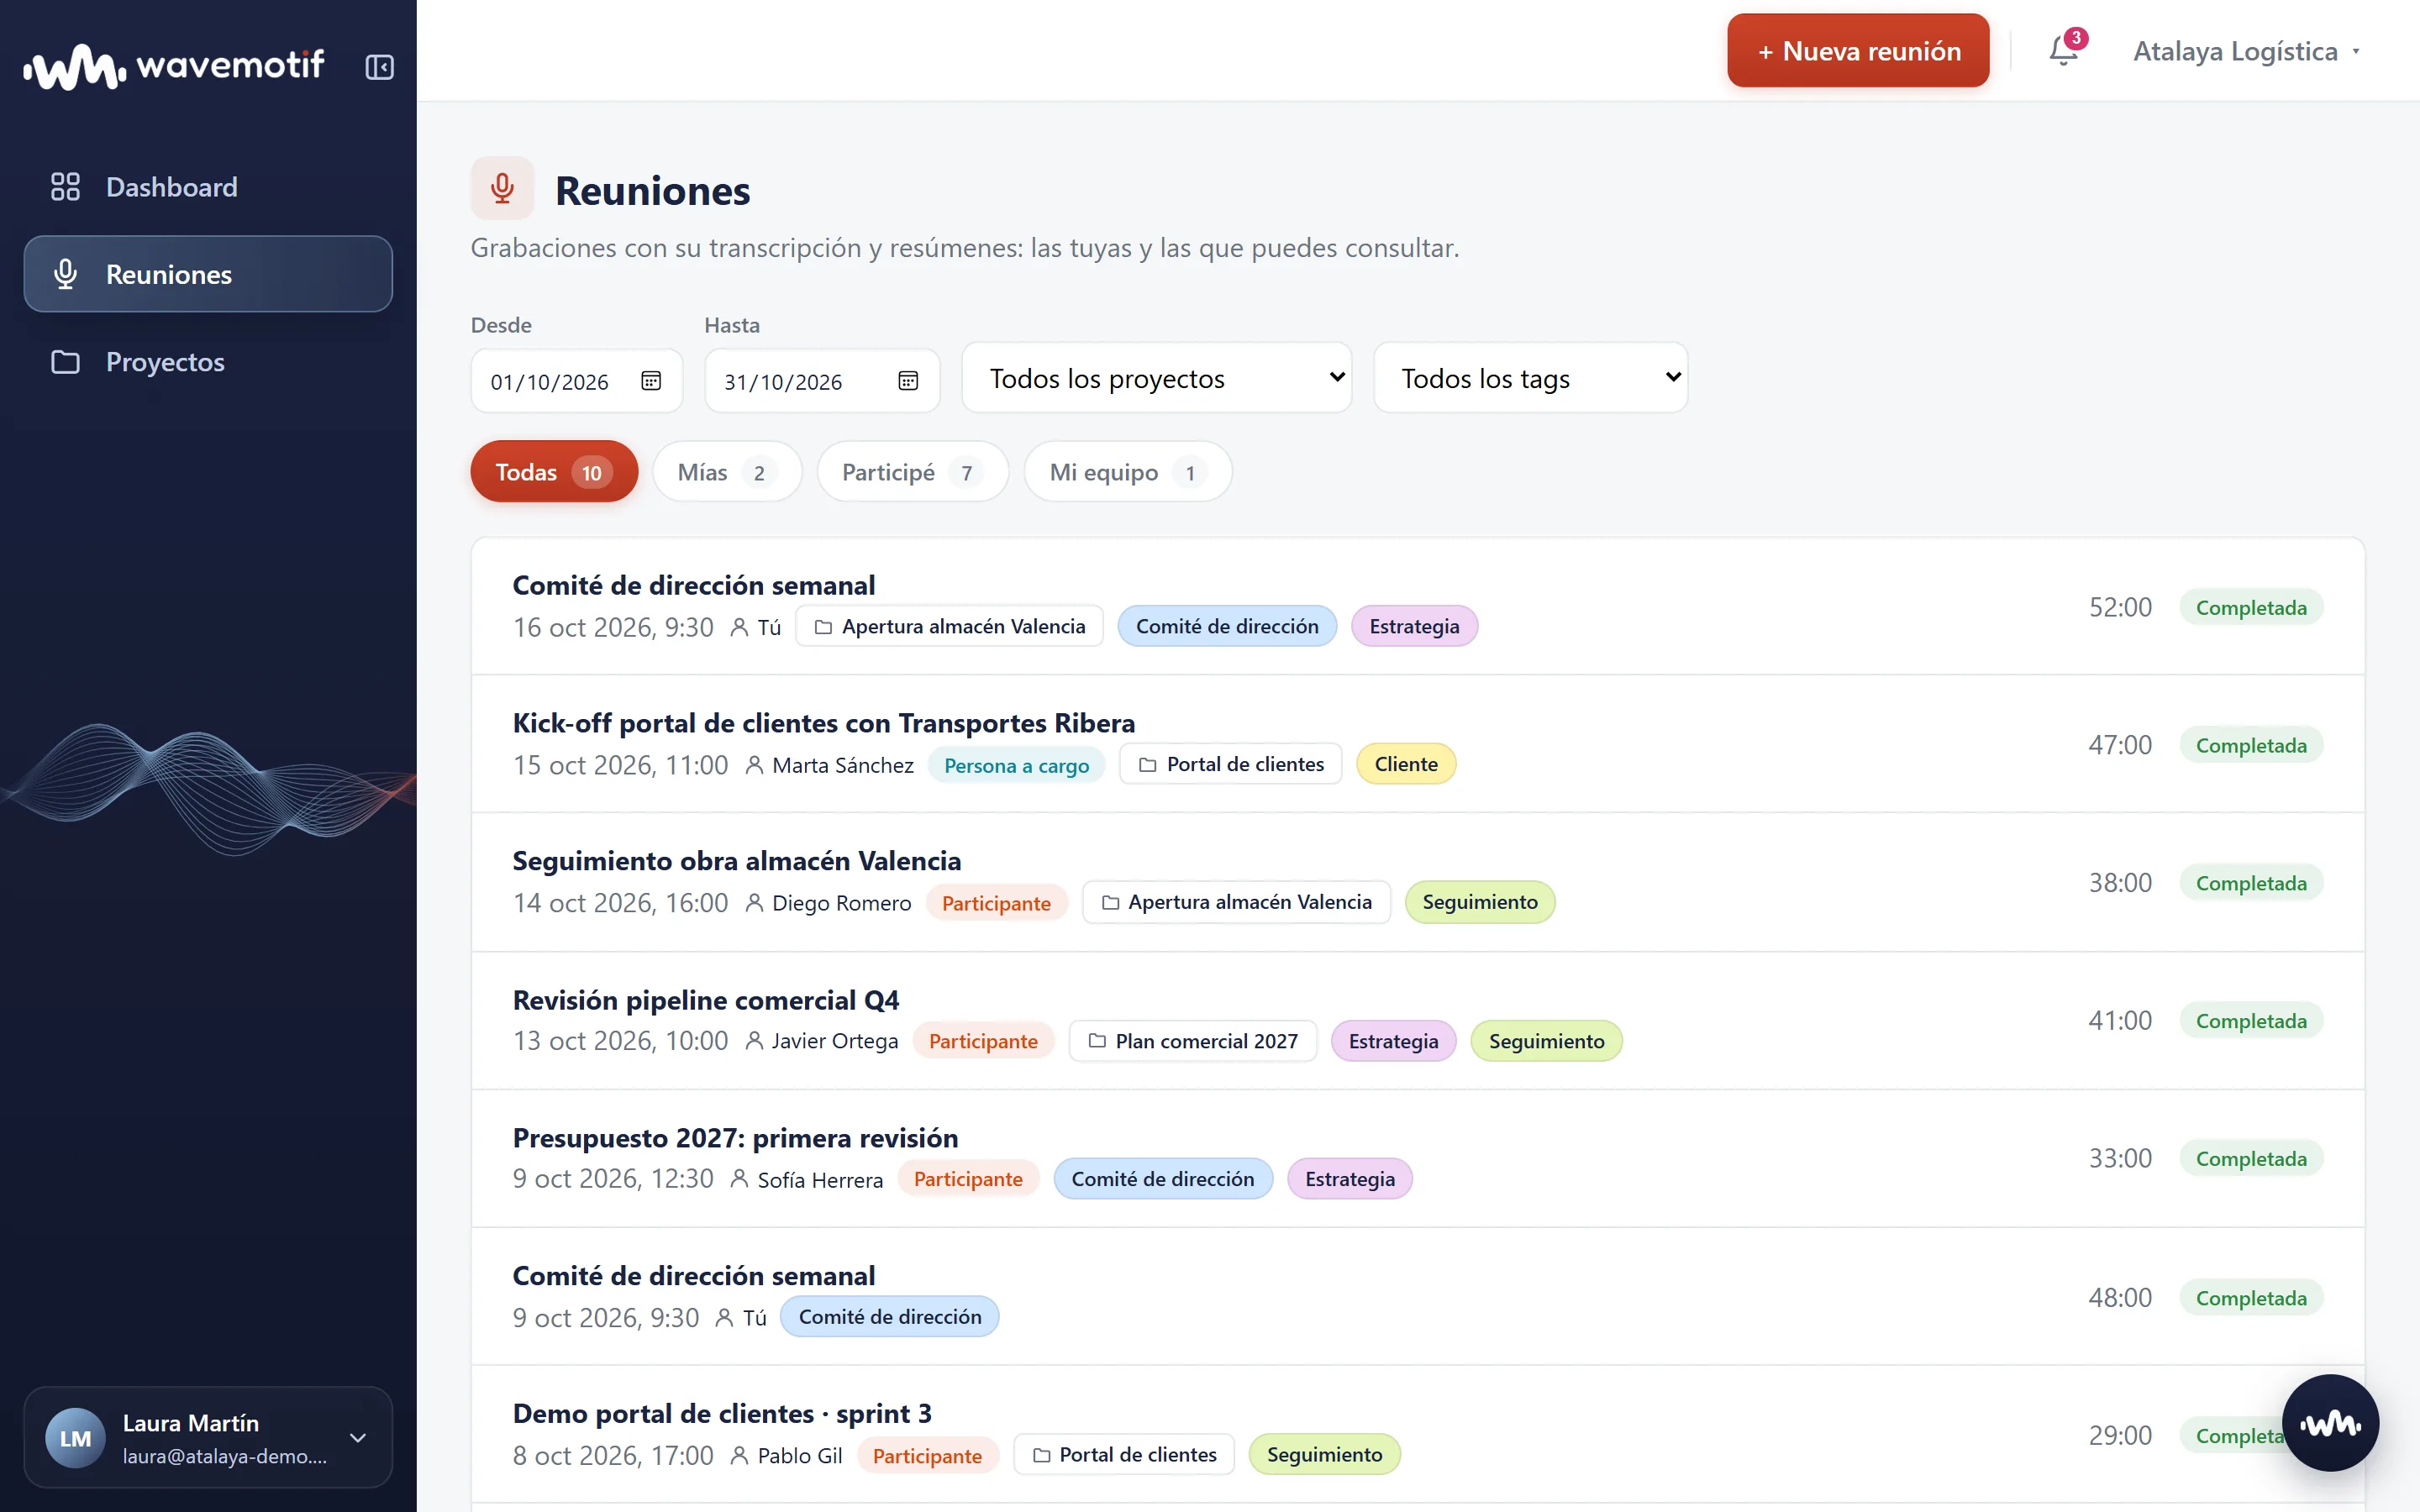The height and width of the screenshot is (1512, 2420).
Task: Open the Hasta date calendar picker icon
Action: [x=908, y=381]
